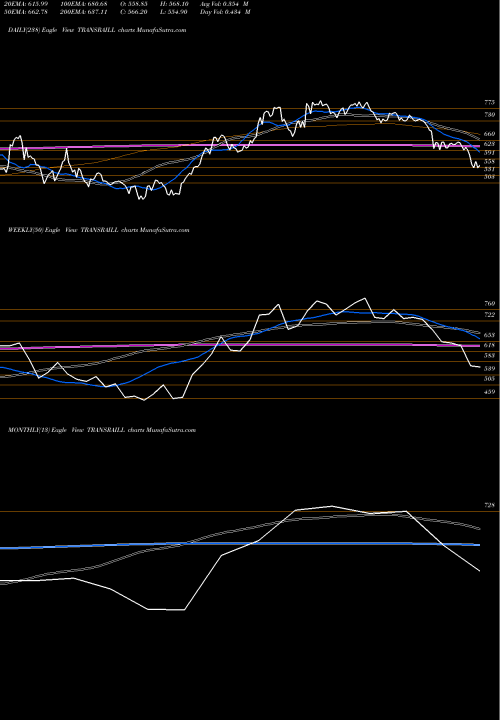The width and height of the screenshot is (500, 720).
Task: Click the WEEKLY Eagle View TRANSRAILL chart title
Action: coord(99,230)
